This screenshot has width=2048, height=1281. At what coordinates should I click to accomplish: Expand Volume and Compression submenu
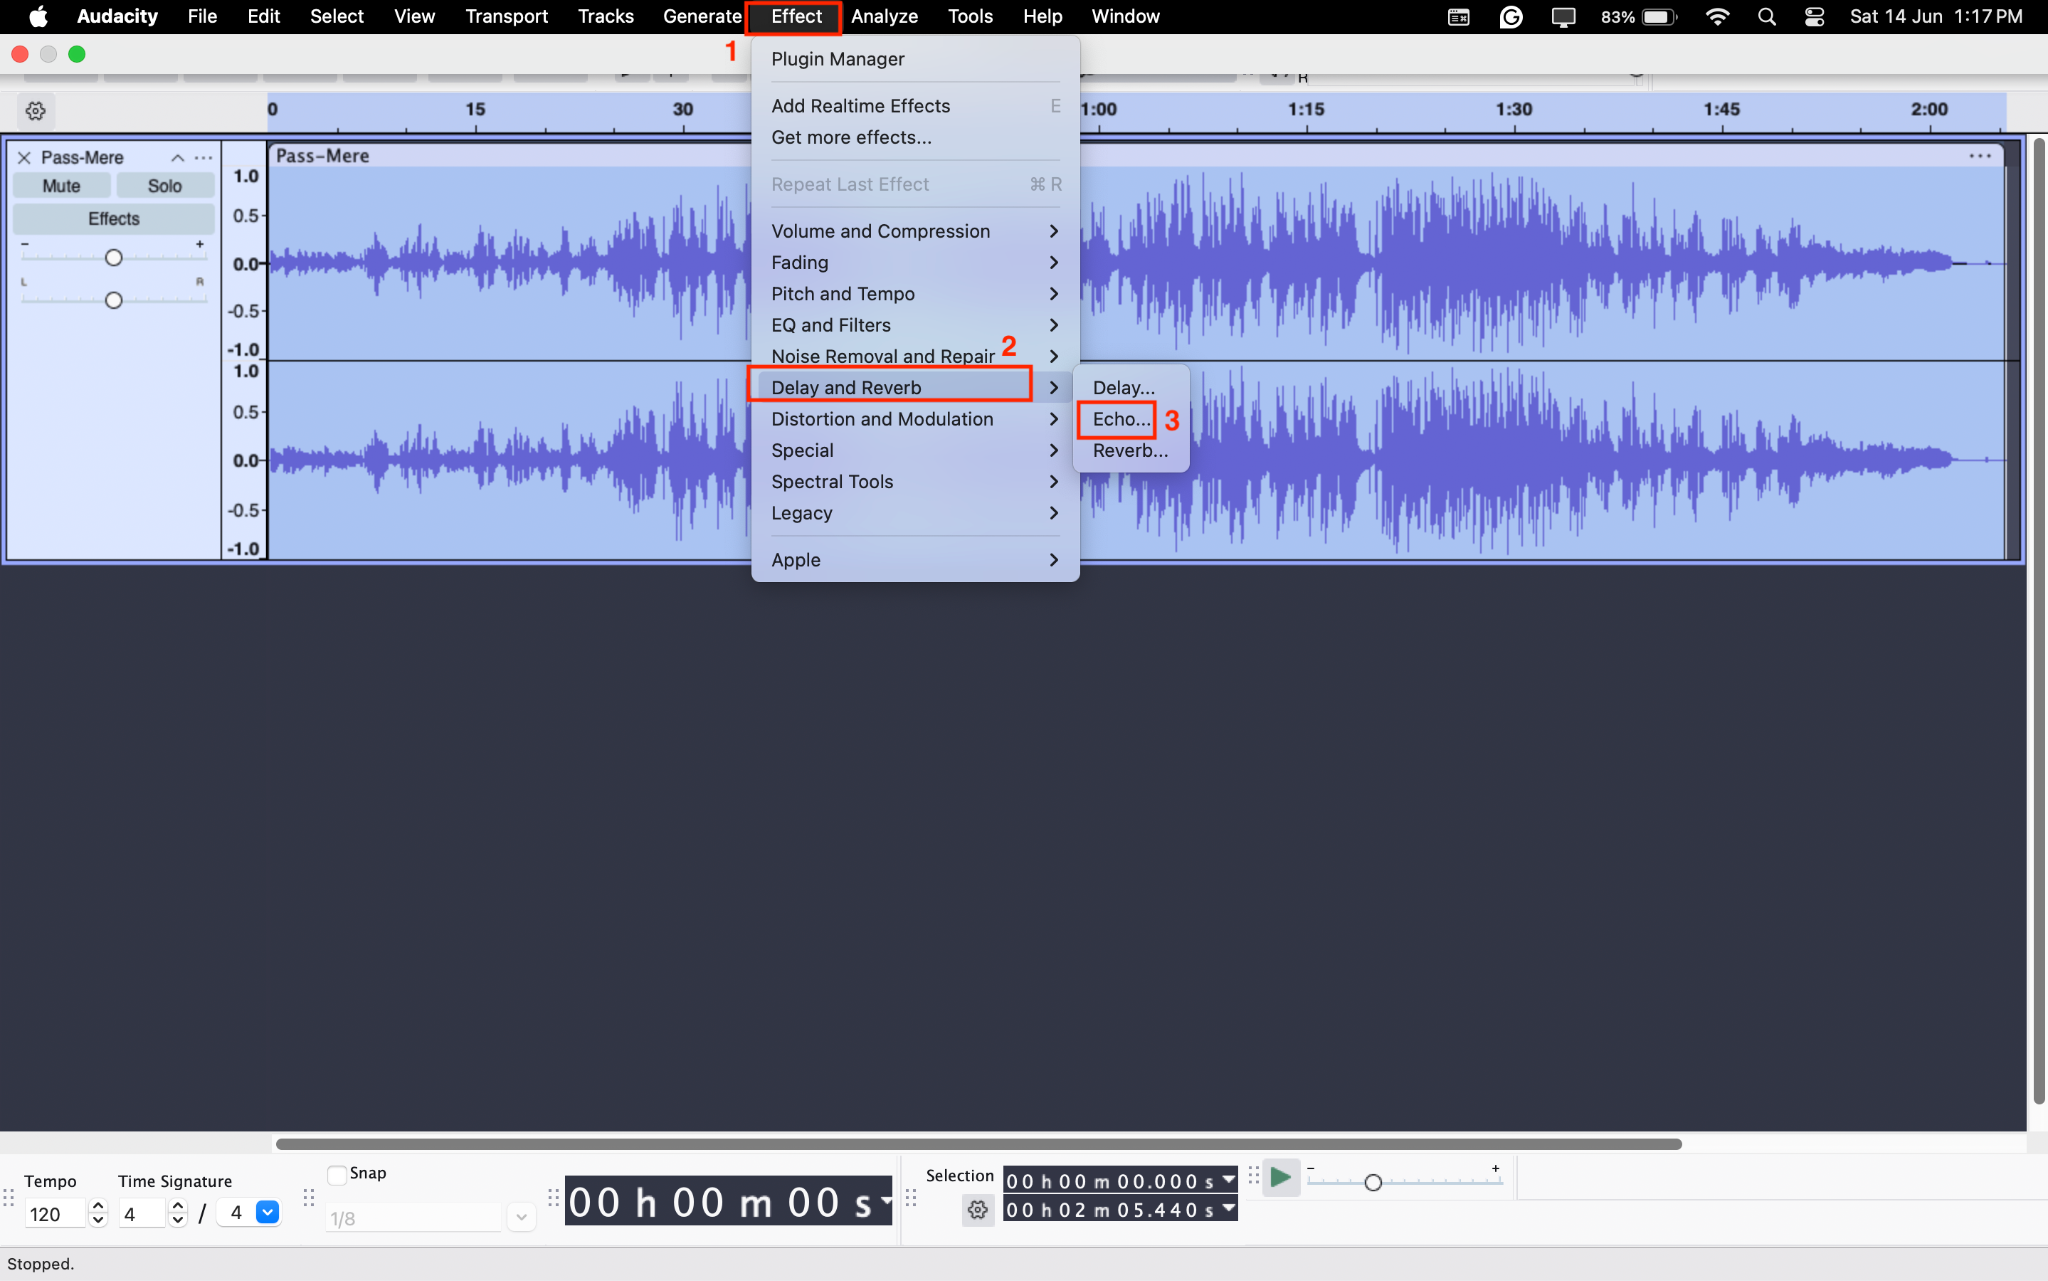[915, 231]
